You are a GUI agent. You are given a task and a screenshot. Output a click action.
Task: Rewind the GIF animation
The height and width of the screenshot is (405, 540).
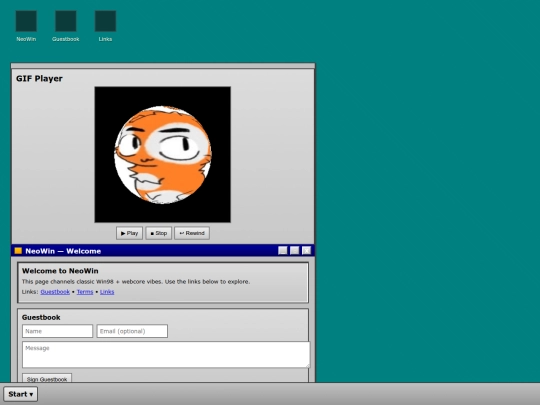click(x=192, y=233)
